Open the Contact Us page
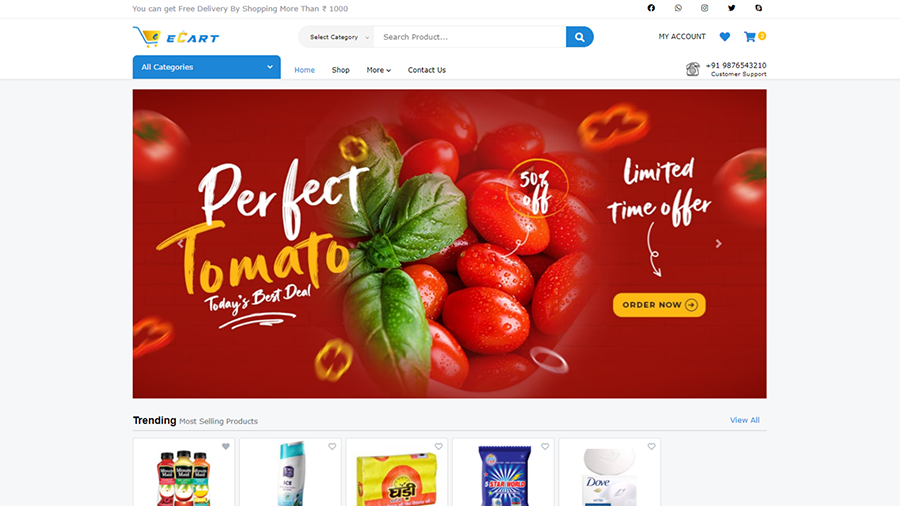This screenshot has height=506, width=900. click(426, 70)
